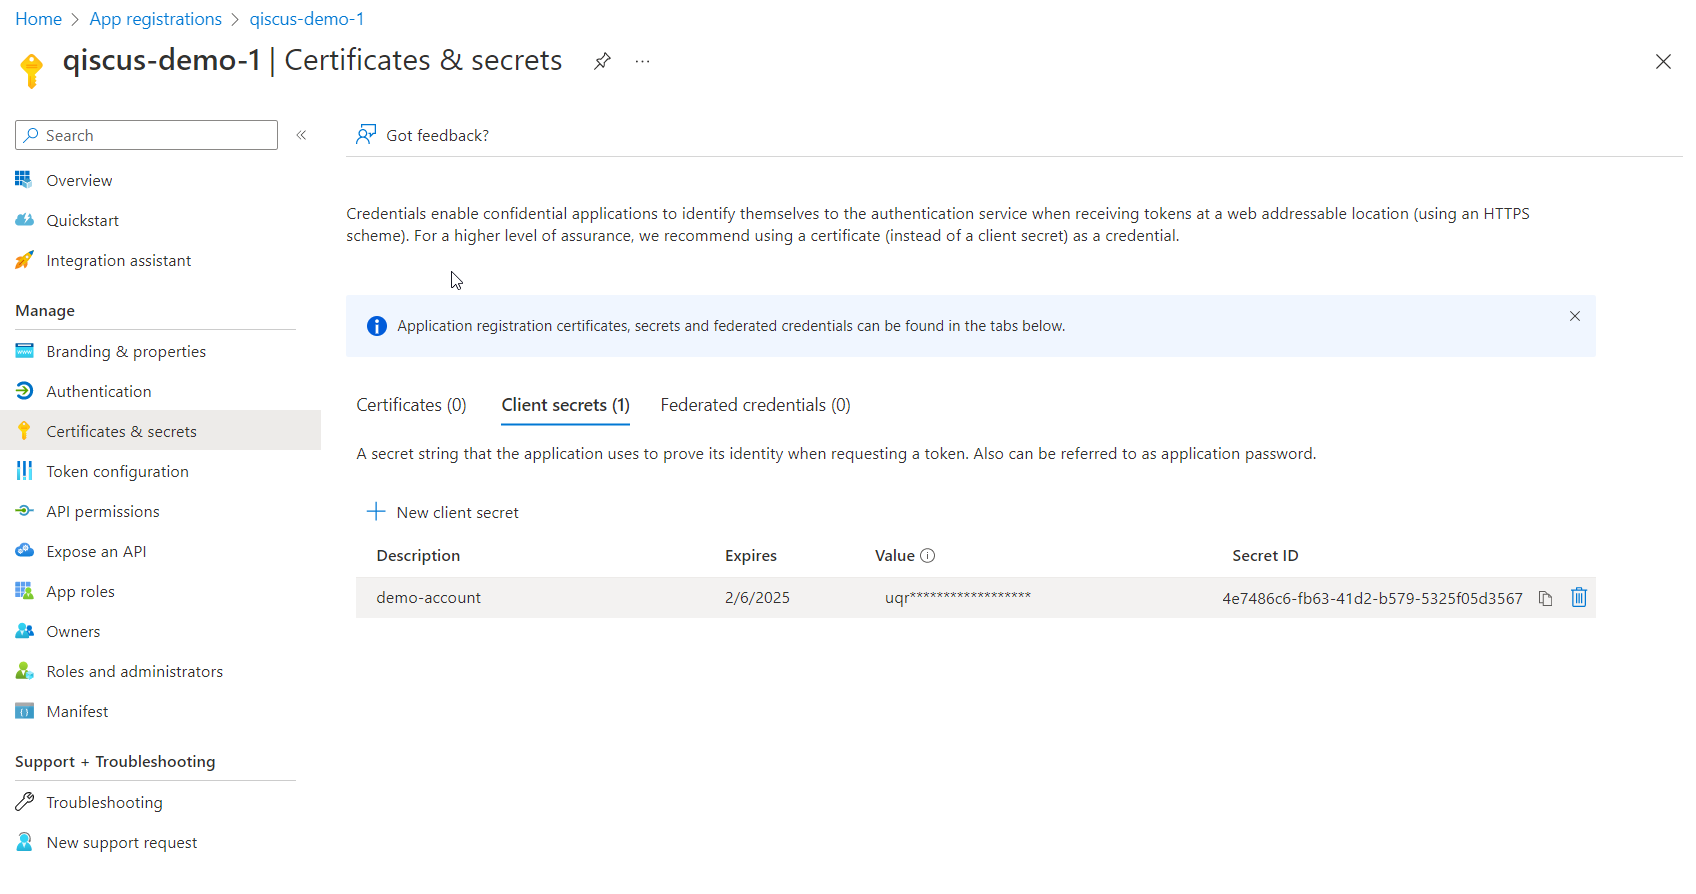Open Token configuration
Screen dimensions: 1696x894
pos(117,471)
